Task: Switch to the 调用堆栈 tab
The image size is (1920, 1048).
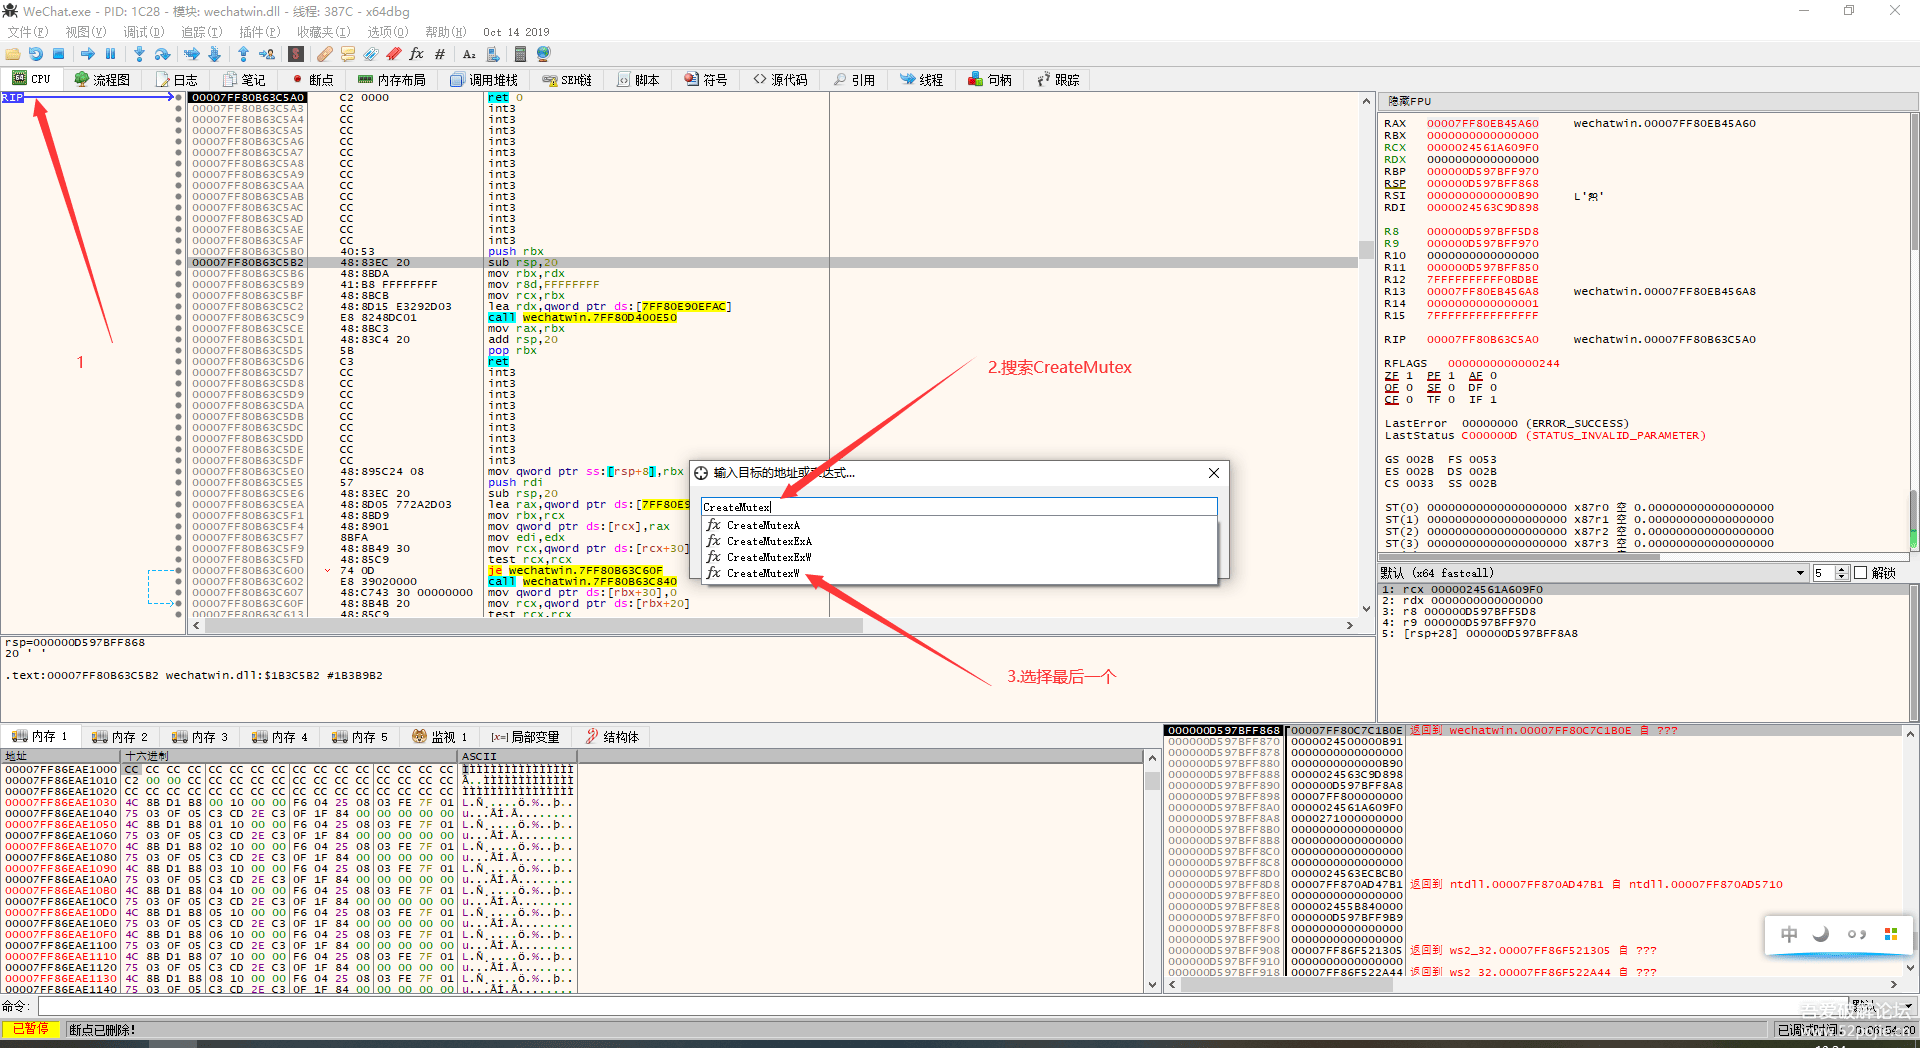Action: point(484,80)
